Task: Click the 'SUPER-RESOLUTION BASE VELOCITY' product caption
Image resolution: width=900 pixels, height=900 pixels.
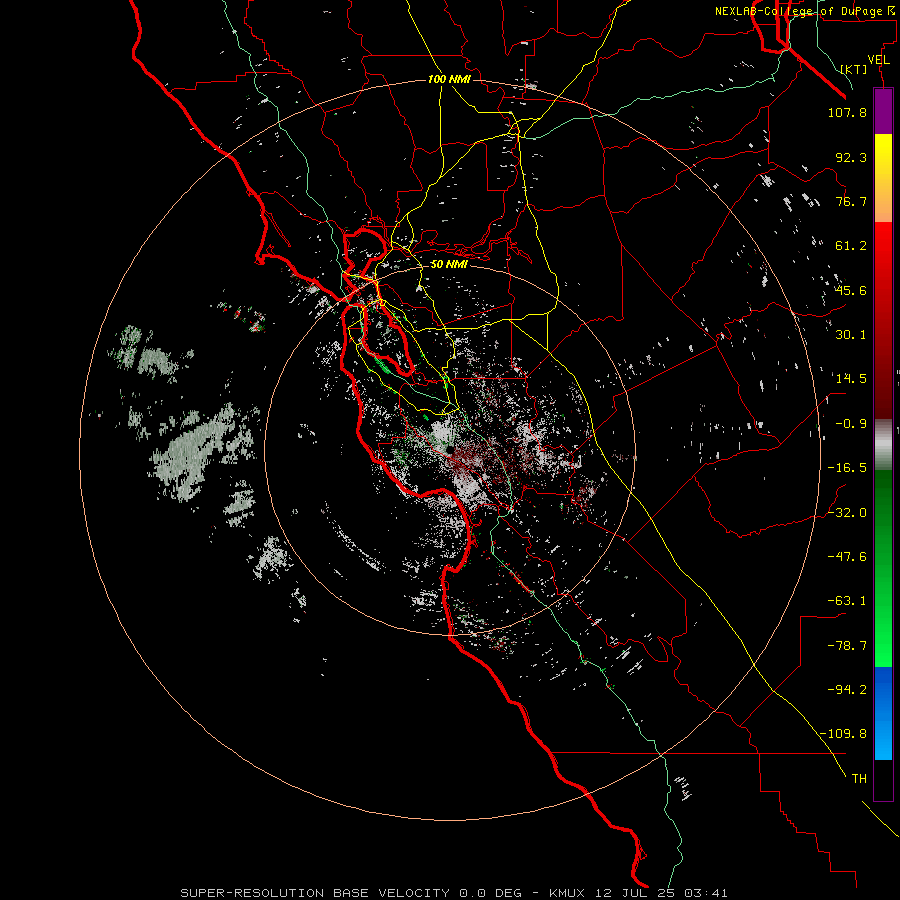Action: 317,893
